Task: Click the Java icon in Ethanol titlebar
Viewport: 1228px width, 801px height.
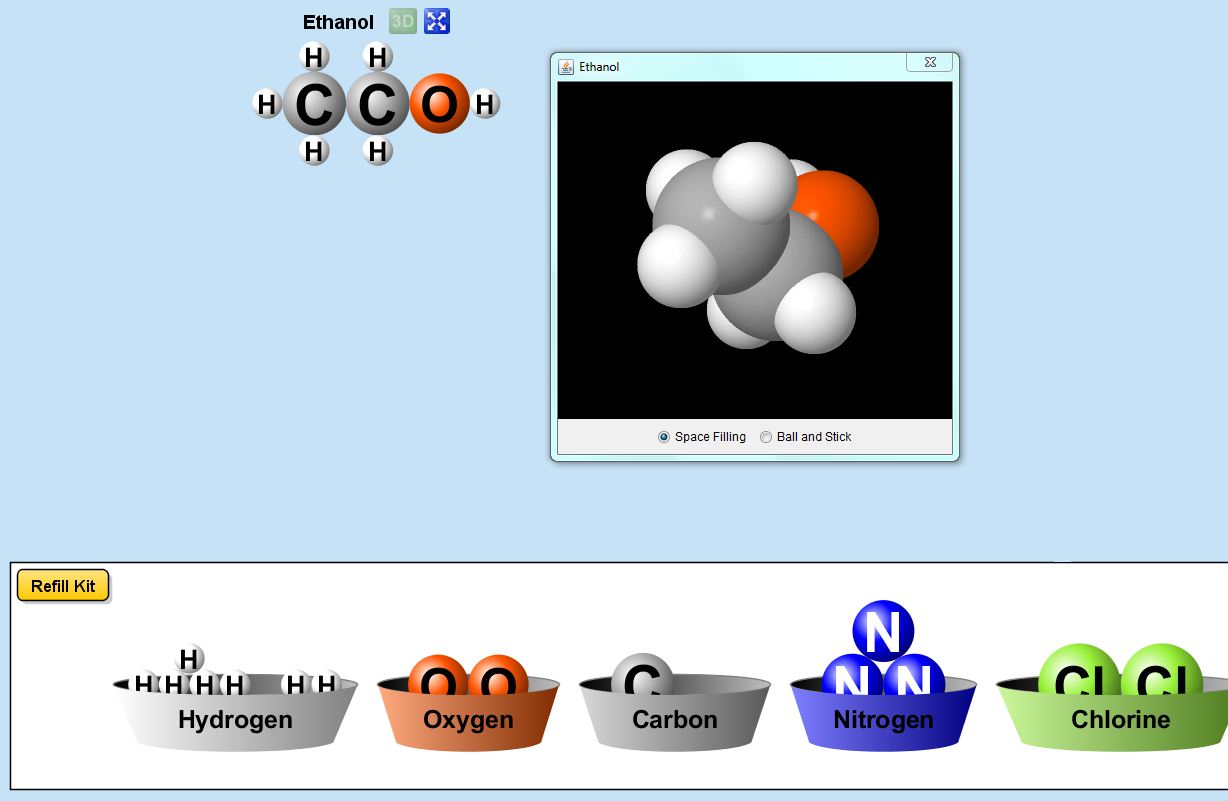Action: point(566,67)
